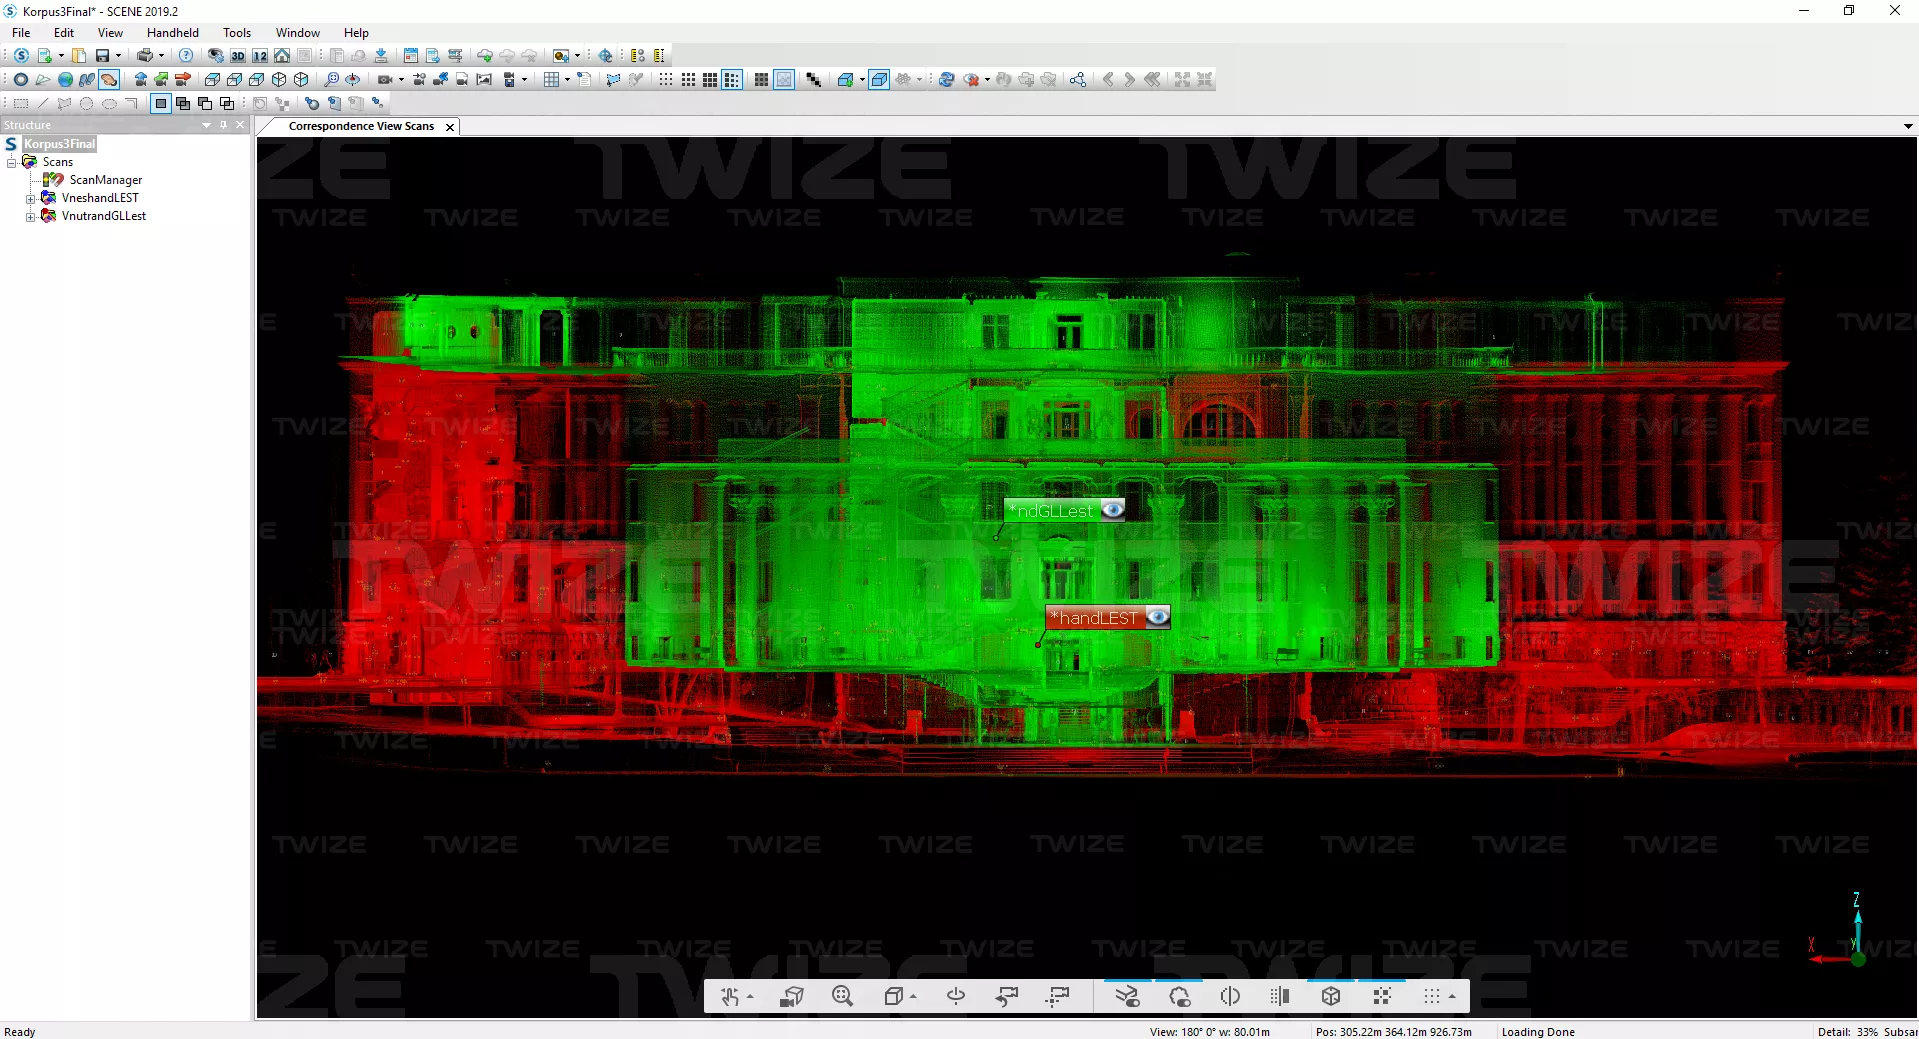1919x1039 pixels.
Task: Close the Correspondence View Scans tab
Action: pos(450,127)
